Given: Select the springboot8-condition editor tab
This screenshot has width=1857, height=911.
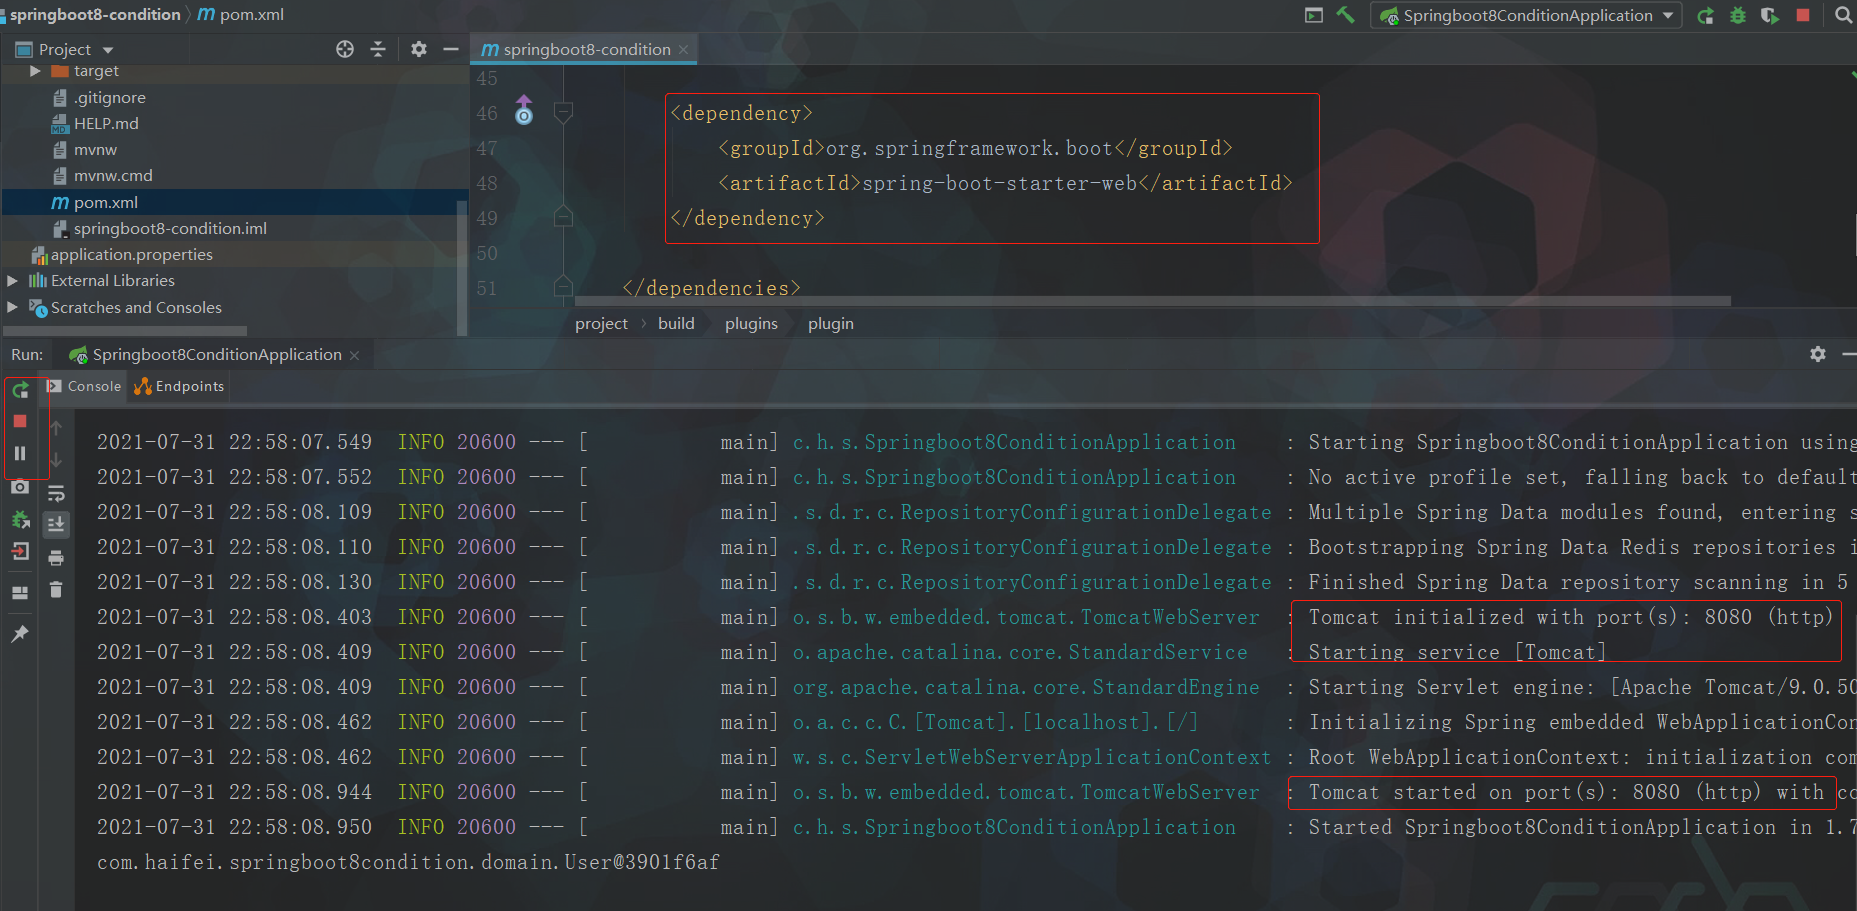Looking at the screenshot, I should (584, 48).
